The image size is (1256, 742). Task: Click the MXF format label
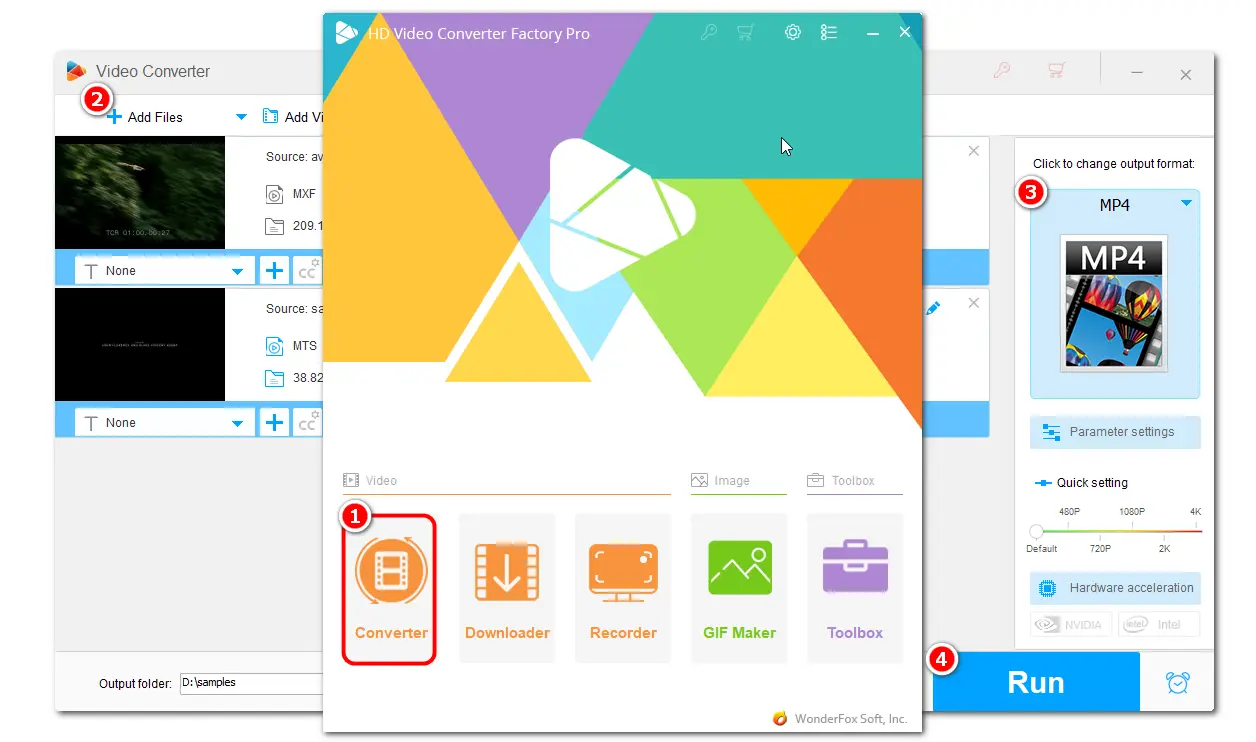[x=305, y=194]
